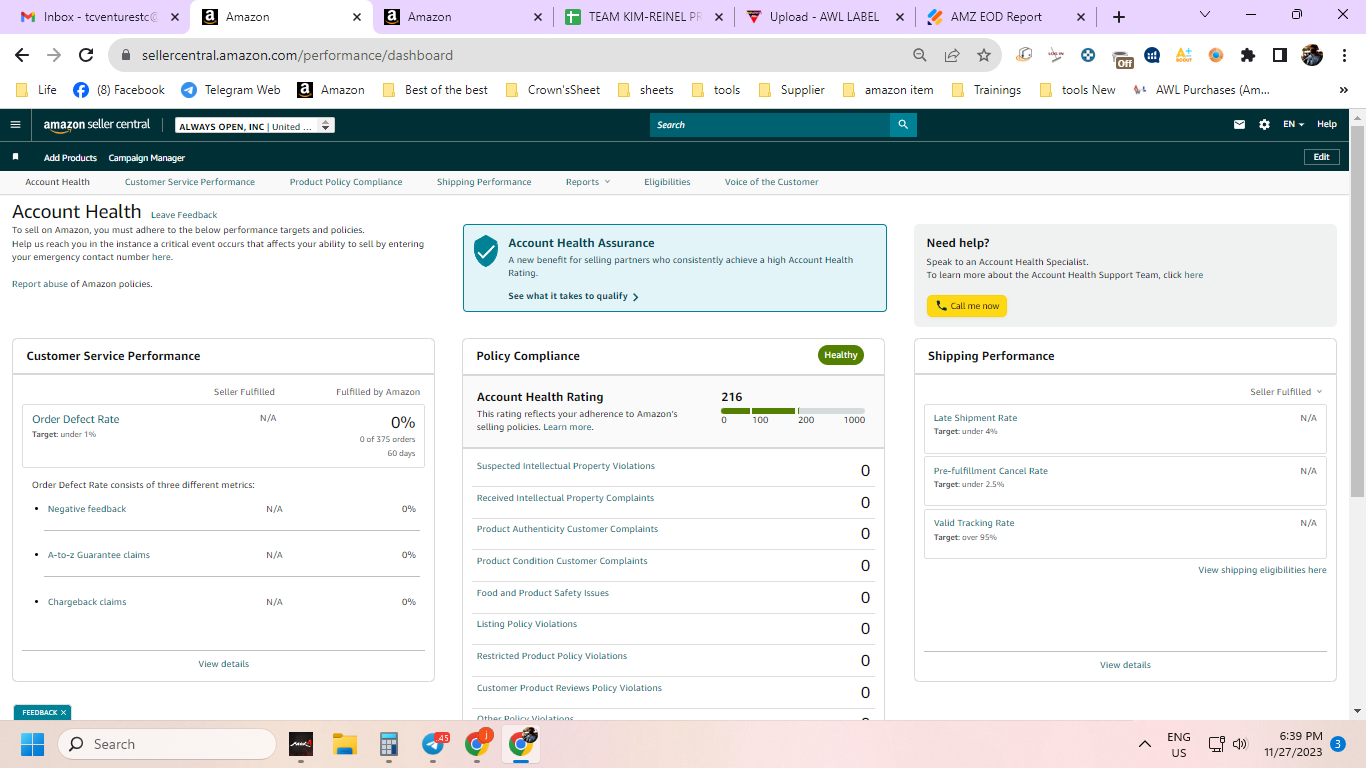This screenshot has width=1366, height=768.
Task: Click Report abuse link
Action: click(x=39, y=284)
